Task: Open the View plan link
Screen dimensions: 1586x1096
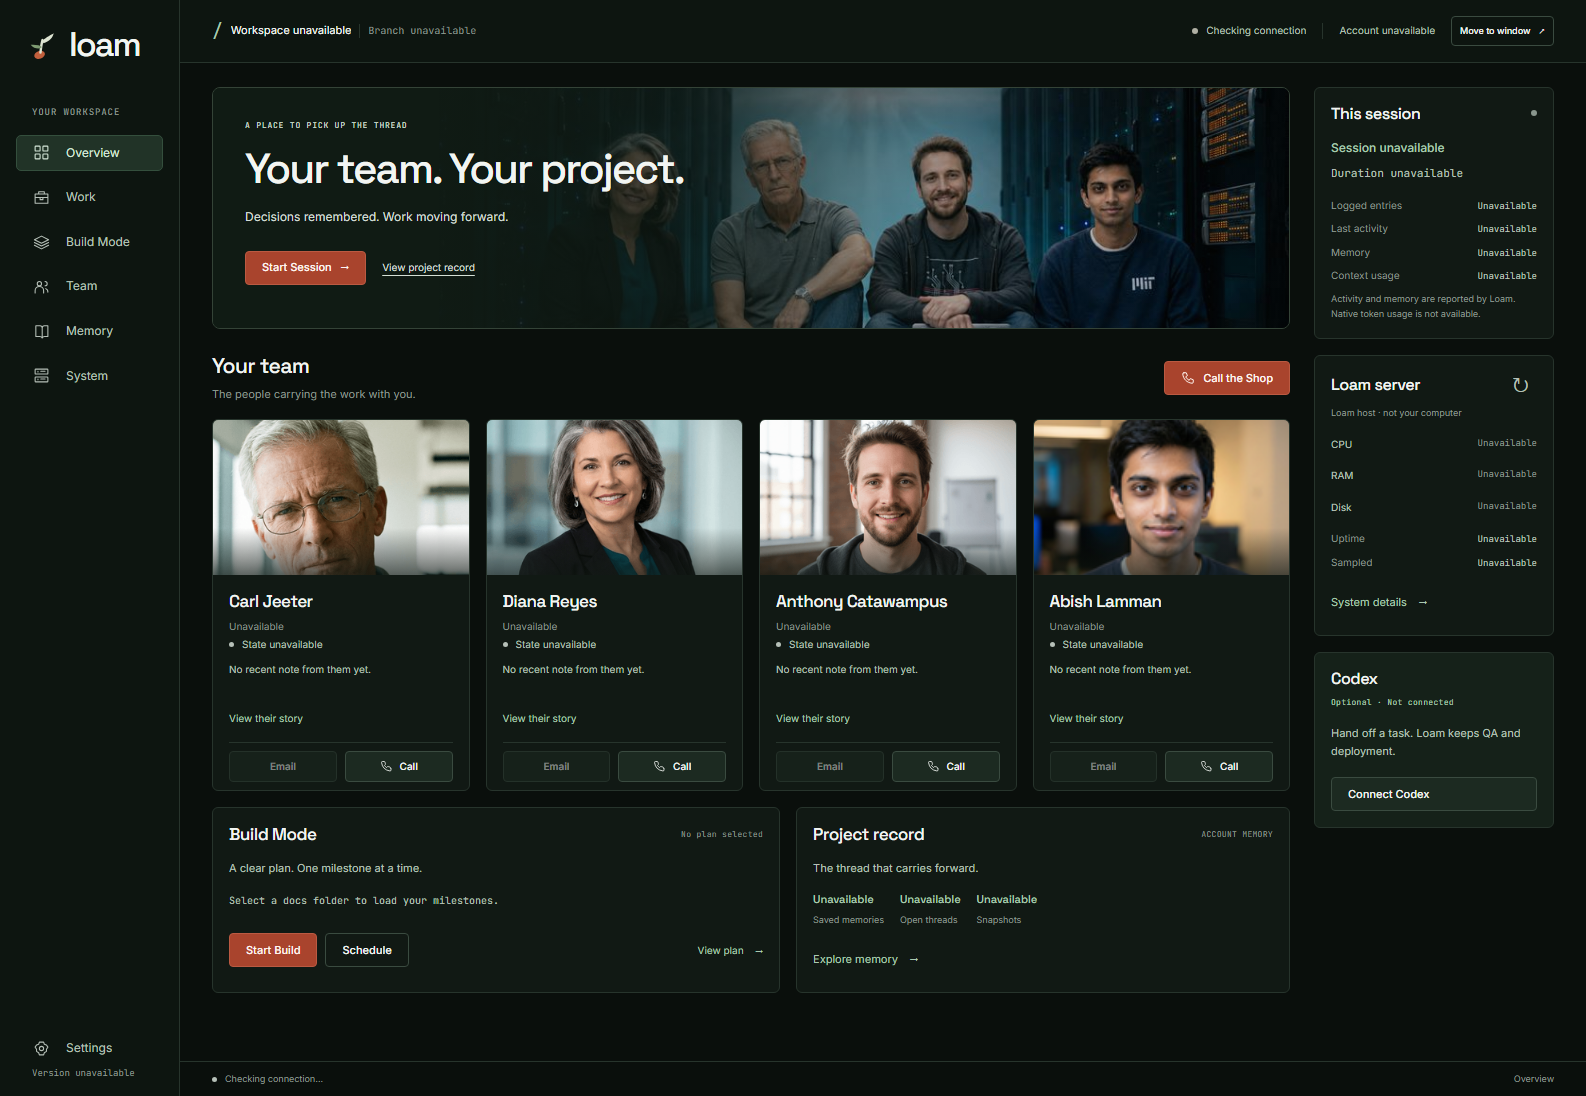Action: pyautogui.click(x=731, y=951)
